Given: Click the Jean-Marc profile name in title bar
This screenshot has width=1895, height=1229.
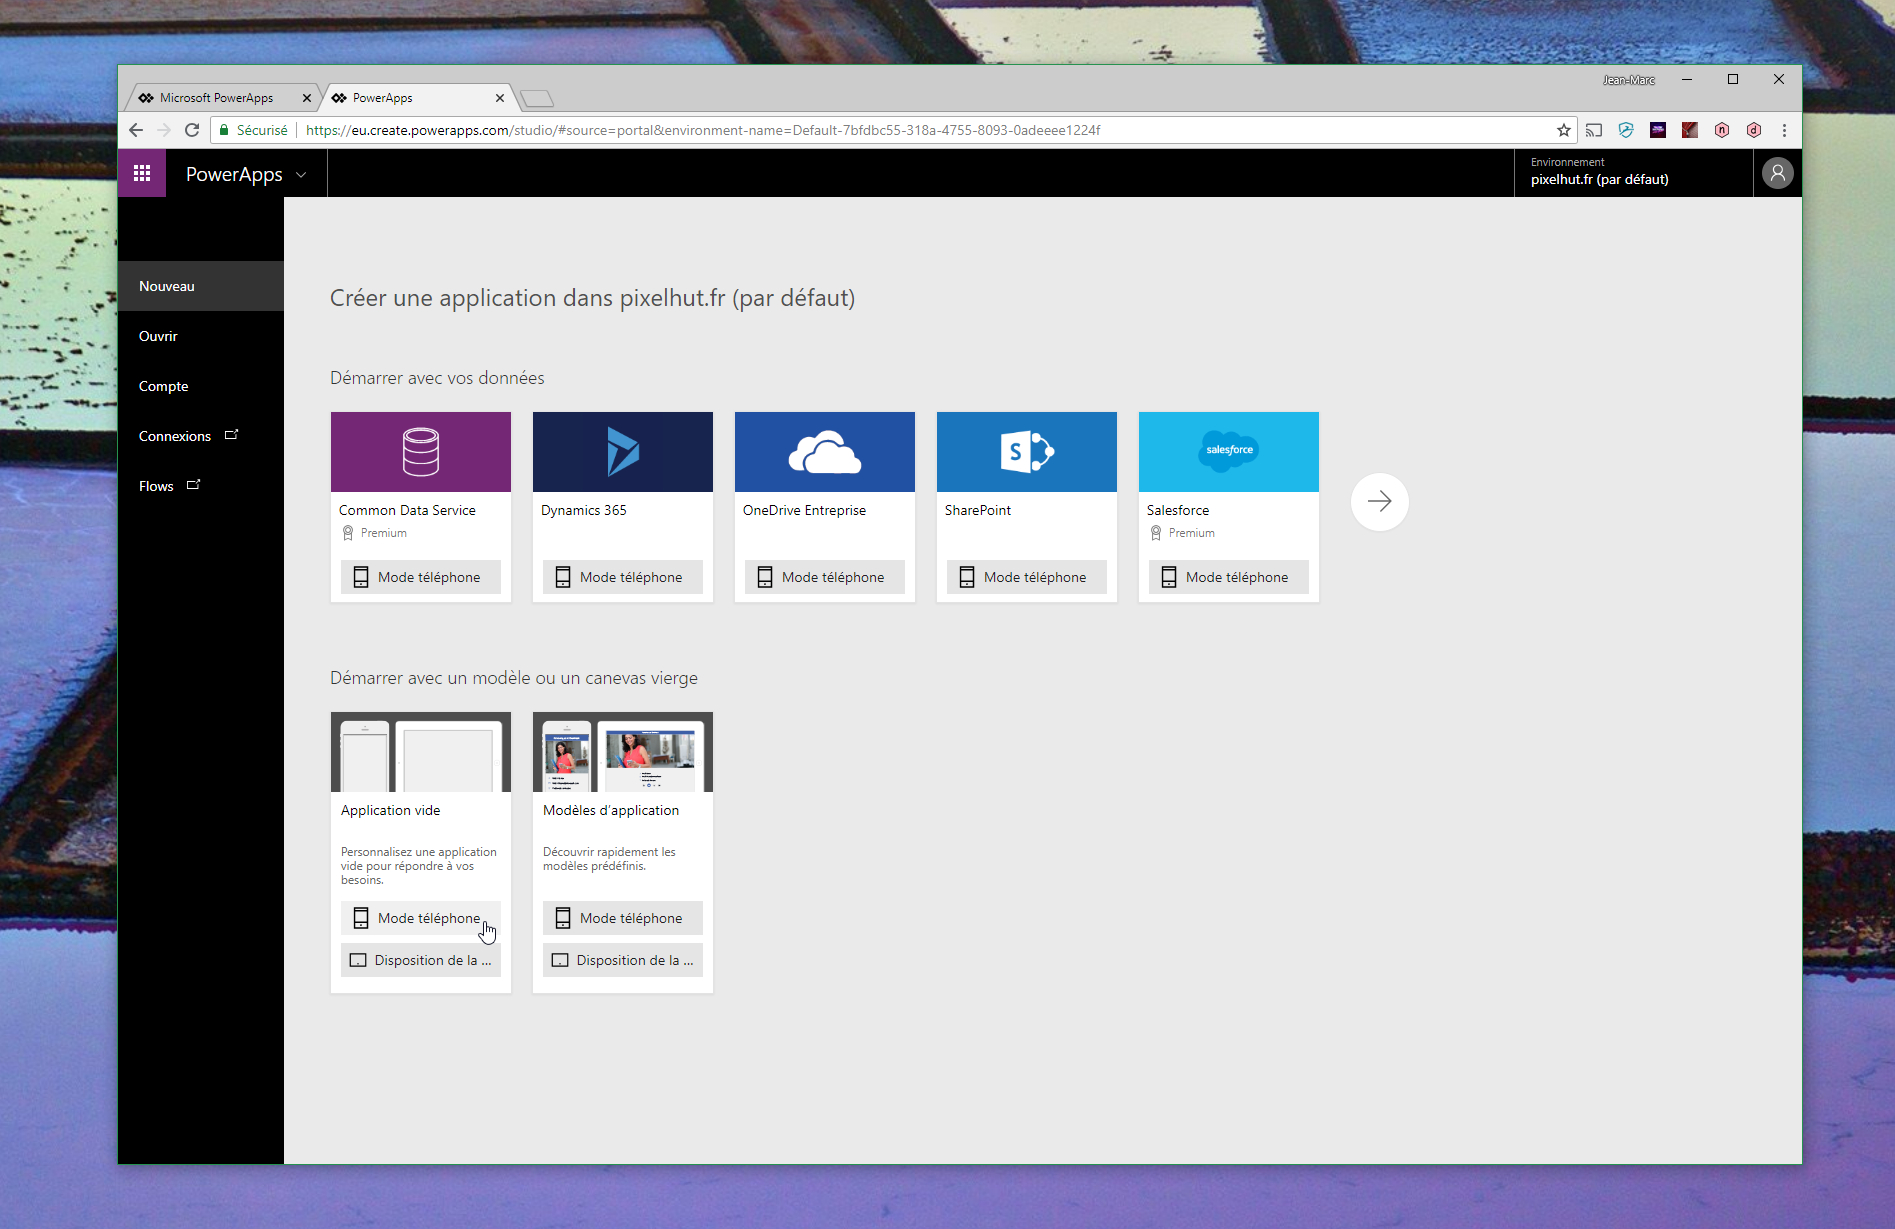Looking at the screenshot, I should pos(1628,80).
